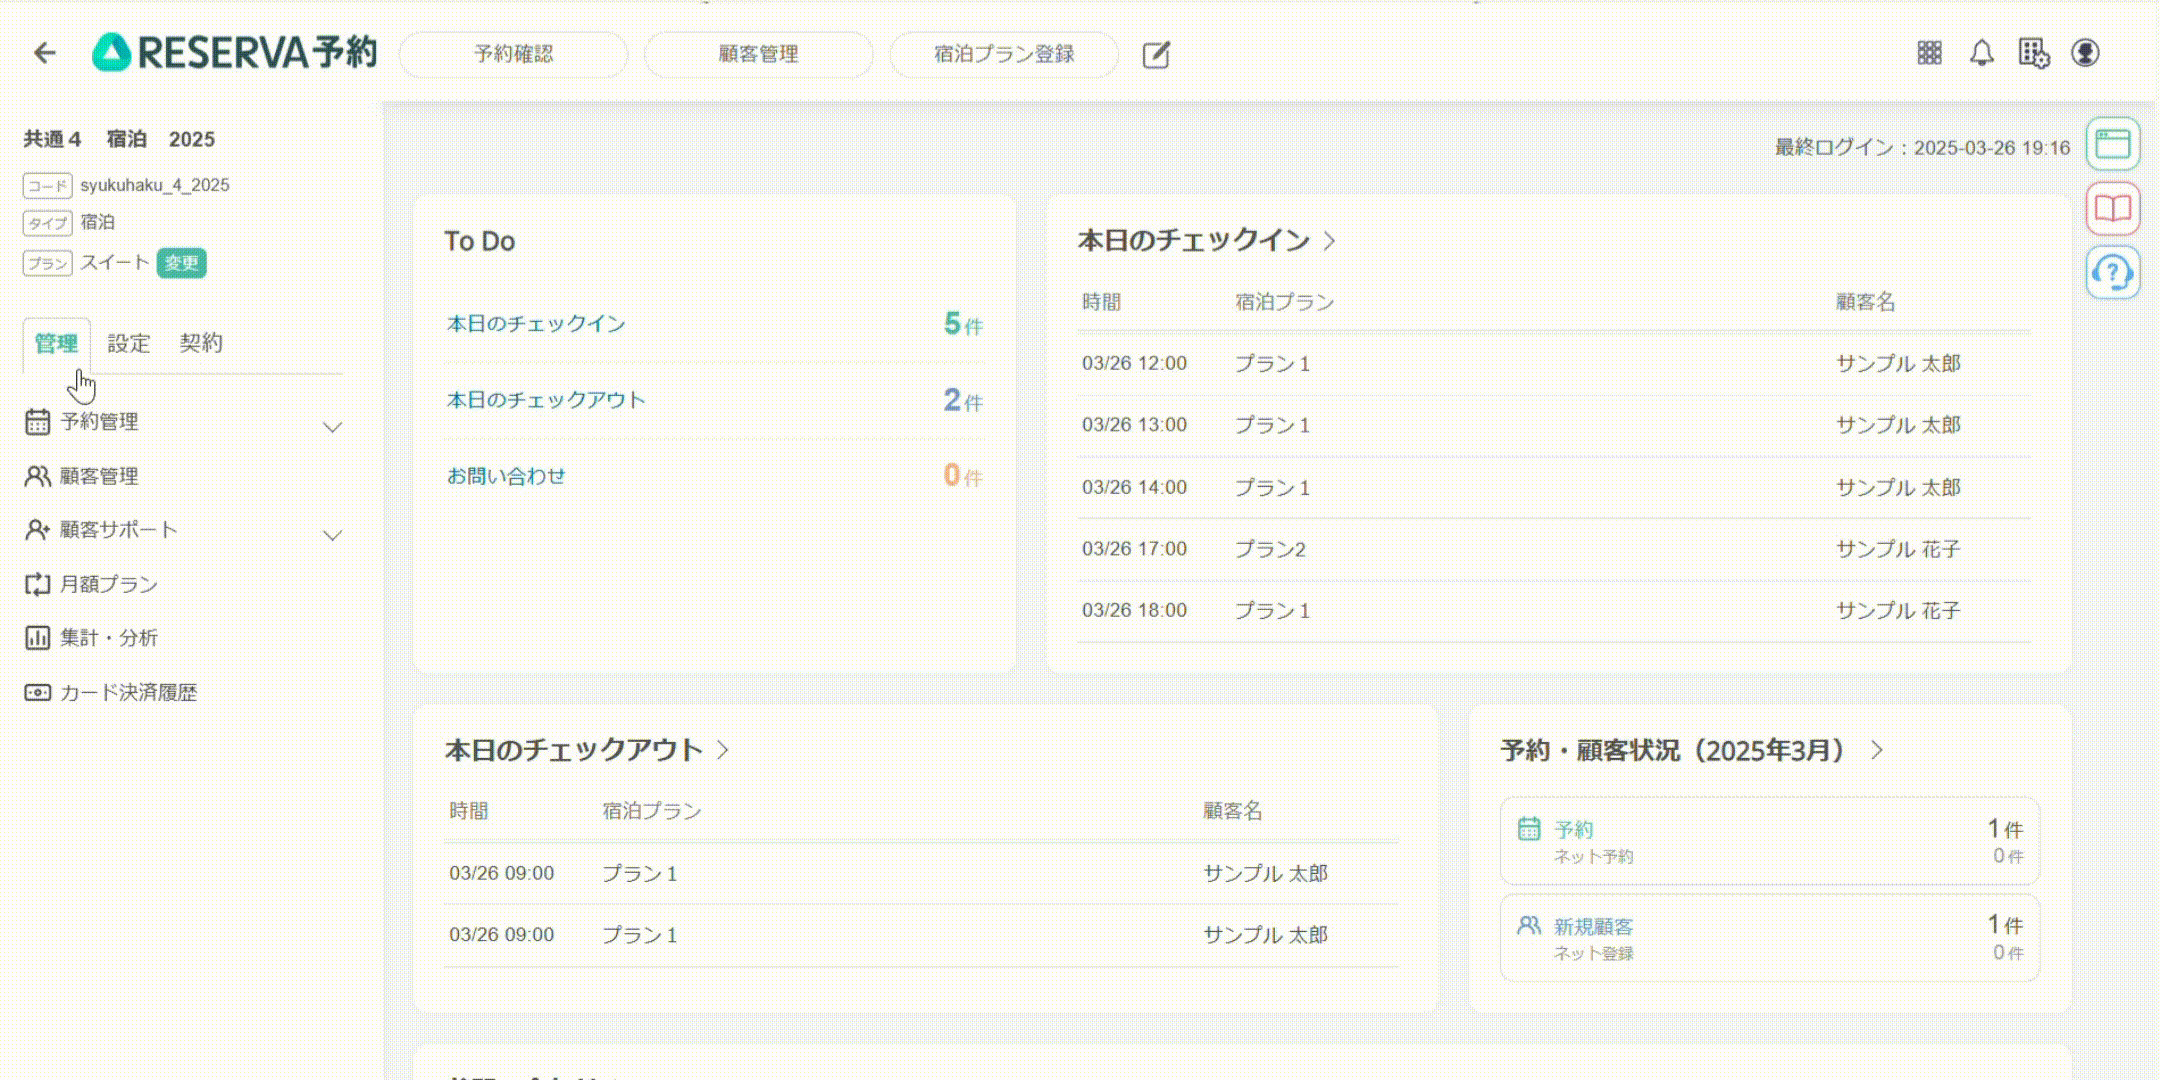Click the 月額プラン cycle icon
The image size is (2160, 1080).
[x=37, y=584]
